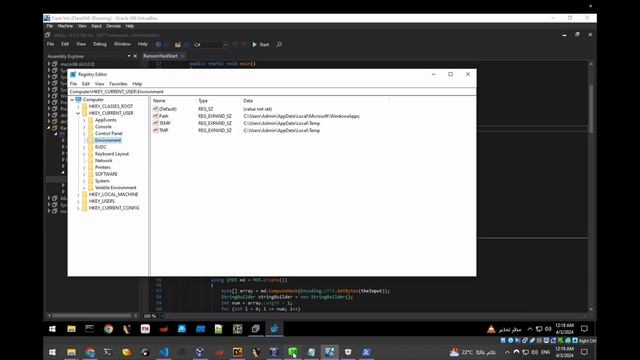Click the Assembly Explorer horizontal scrollbar
The height and width of the screenshot is (360, 640).
tap(92, 316)
